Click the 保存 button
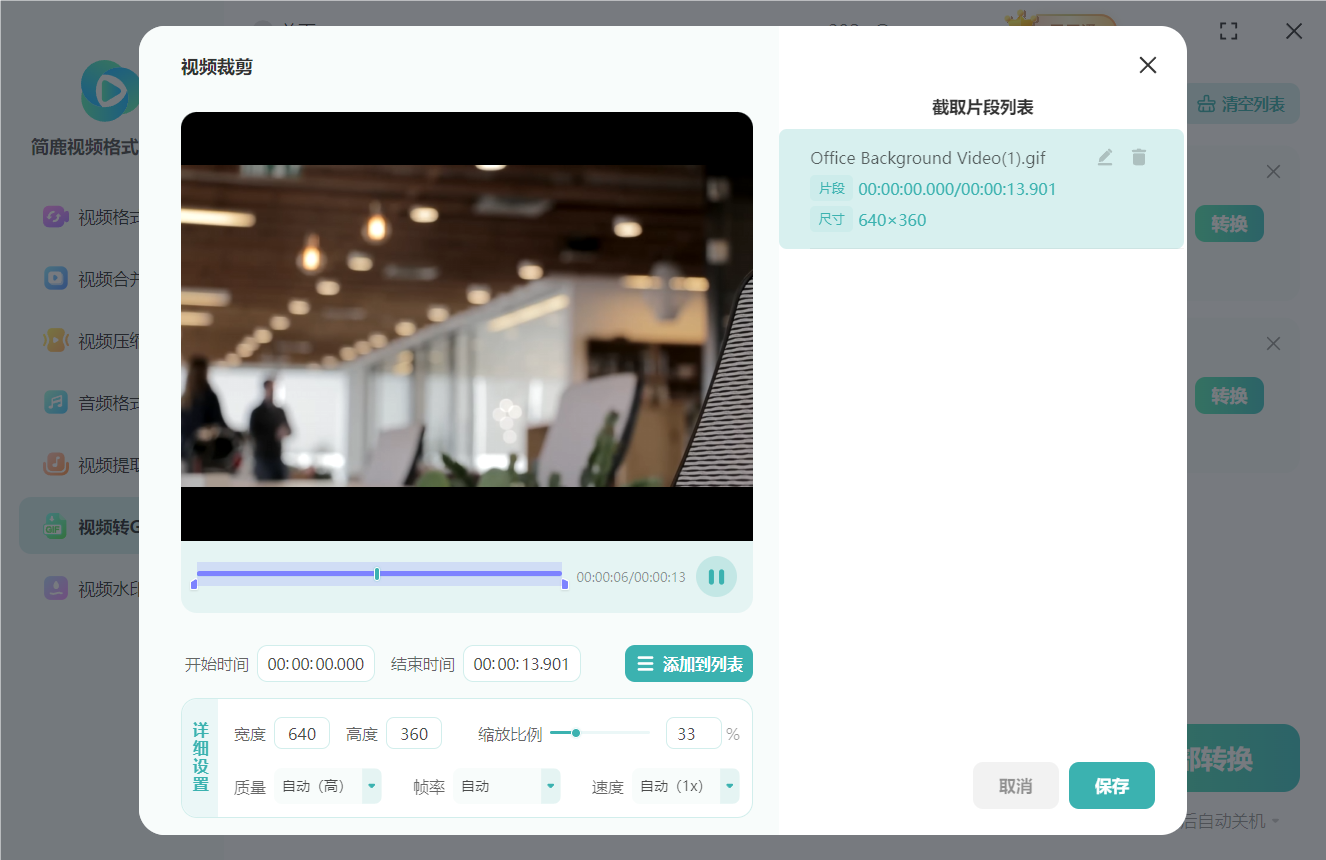The height and width of the screenshot is (860, 1326). [1111, 786]
